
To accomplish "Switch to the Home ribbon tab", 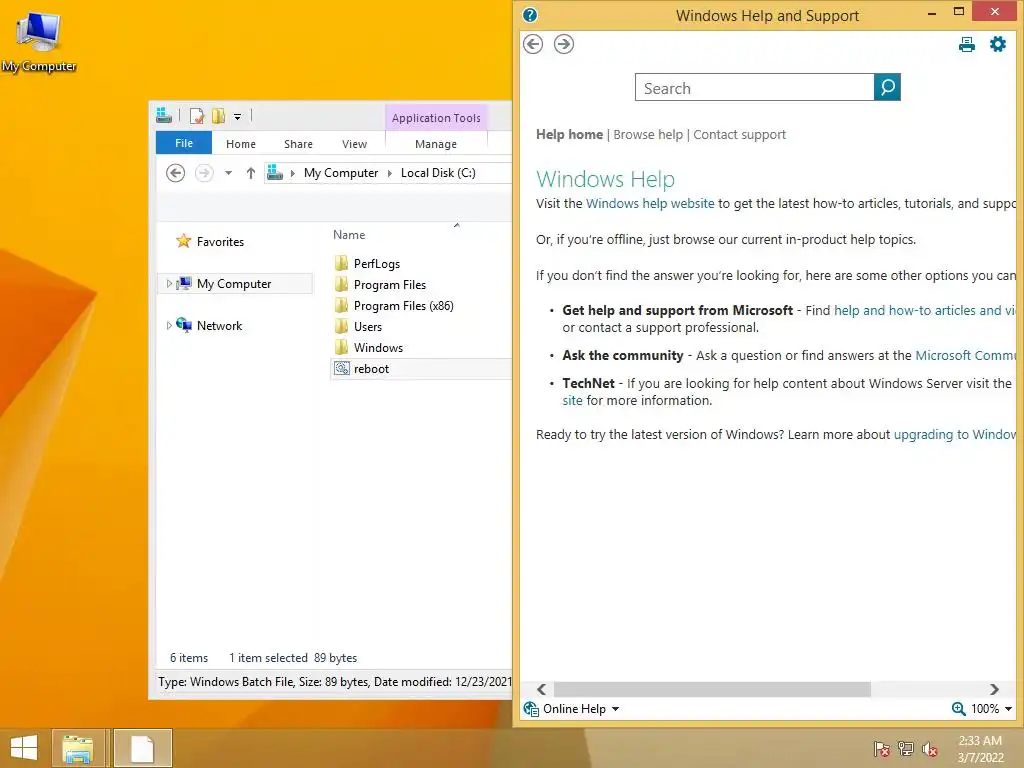I will (241, 144).
